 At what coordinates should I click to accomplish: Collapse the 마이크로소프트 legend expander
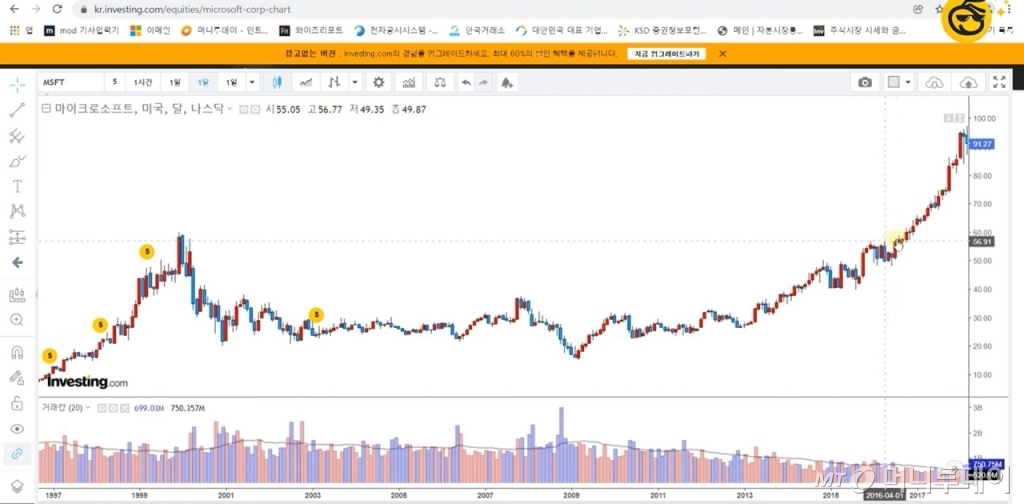(45, 109)
